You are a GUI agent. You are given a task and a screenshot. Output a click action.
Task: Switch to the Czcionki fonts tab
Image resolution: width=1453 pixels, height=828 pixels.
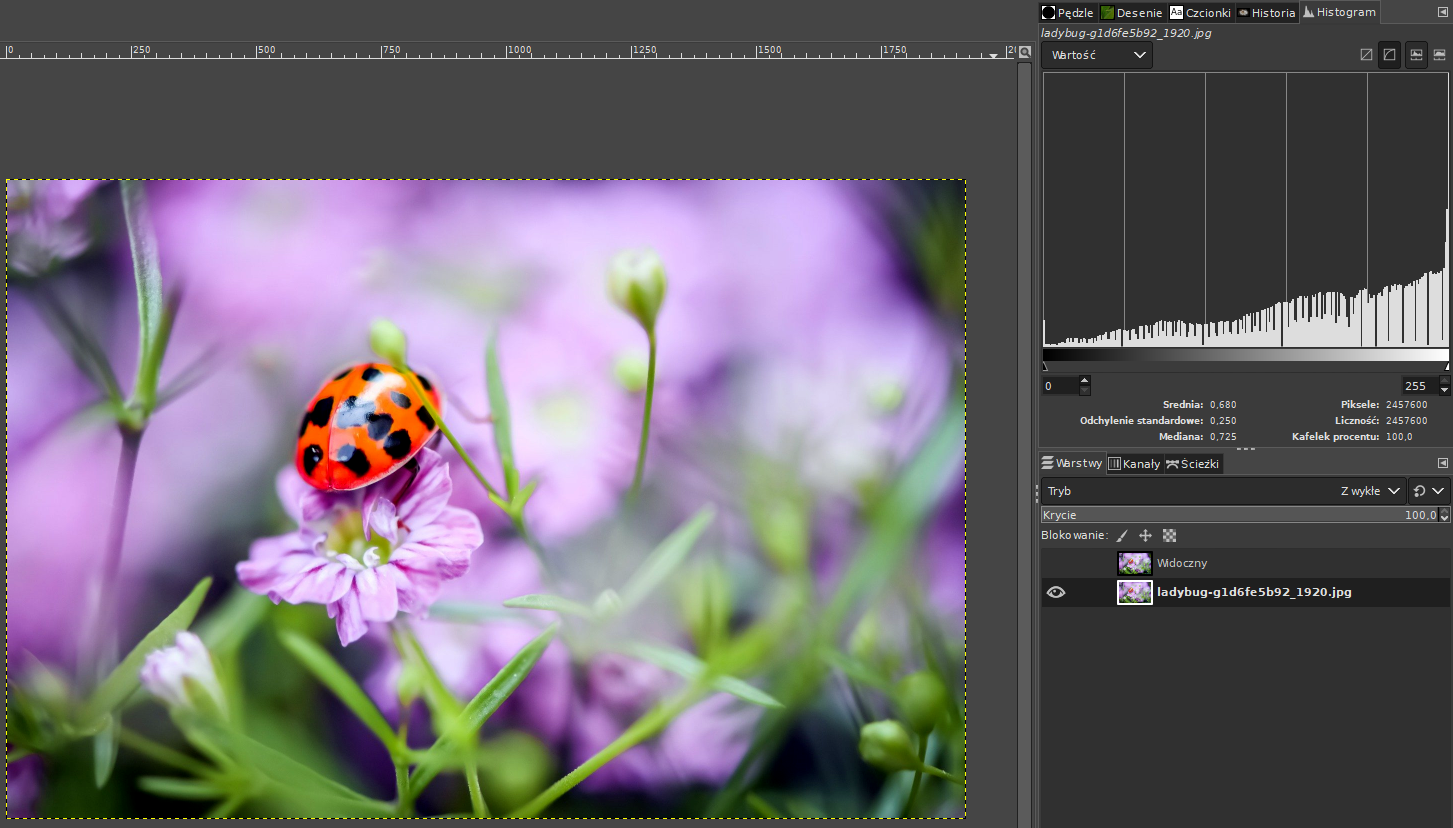1200,13
